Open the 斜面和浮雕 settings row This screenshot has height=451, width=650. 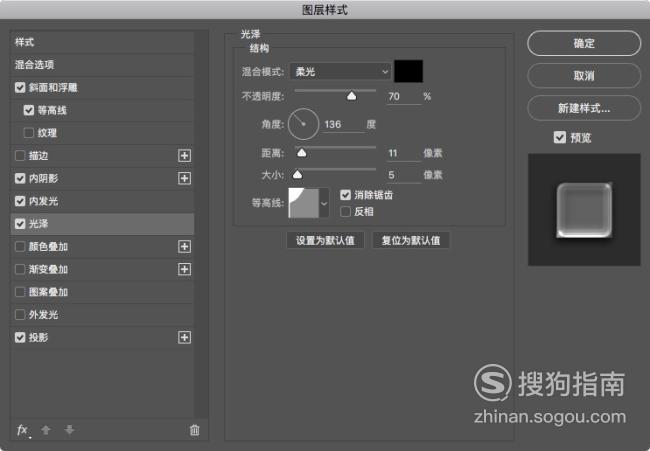click(x=102, y=87)
